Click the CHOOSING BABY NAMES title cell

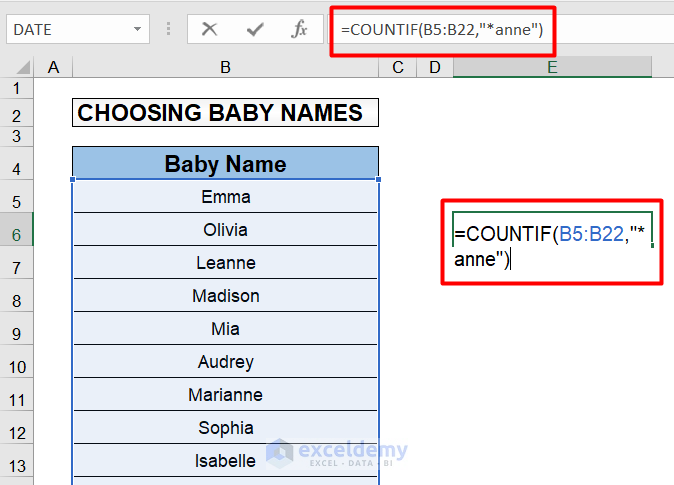pyautogui.click(x=225, y=113)
